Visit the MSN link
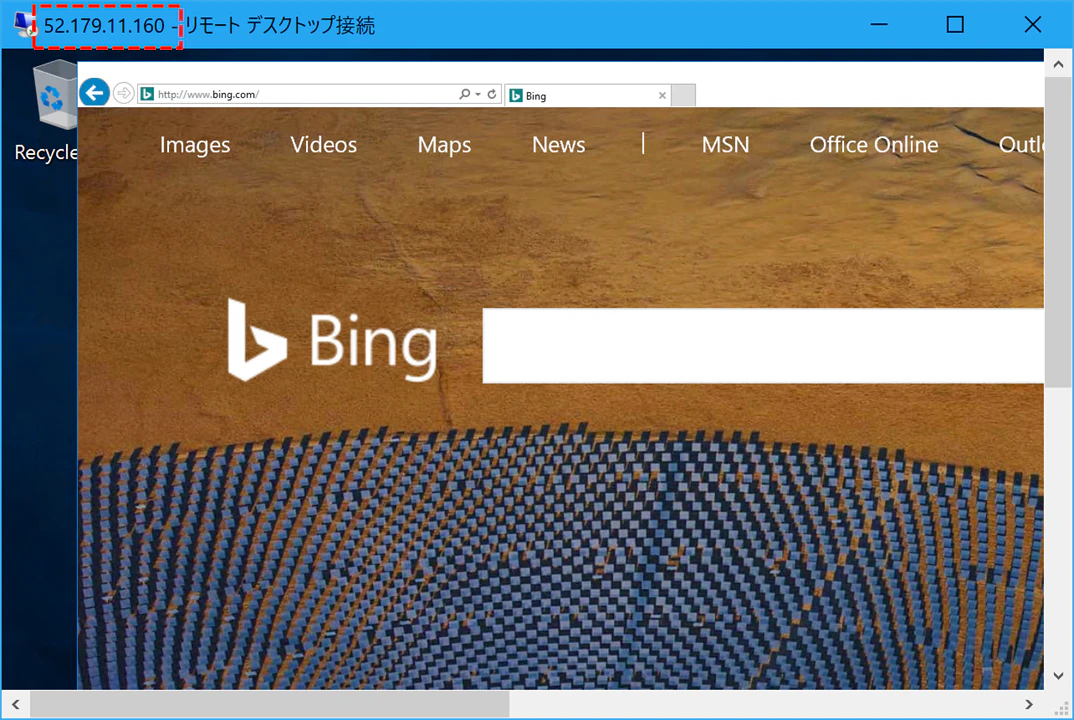 click(725, 145)
